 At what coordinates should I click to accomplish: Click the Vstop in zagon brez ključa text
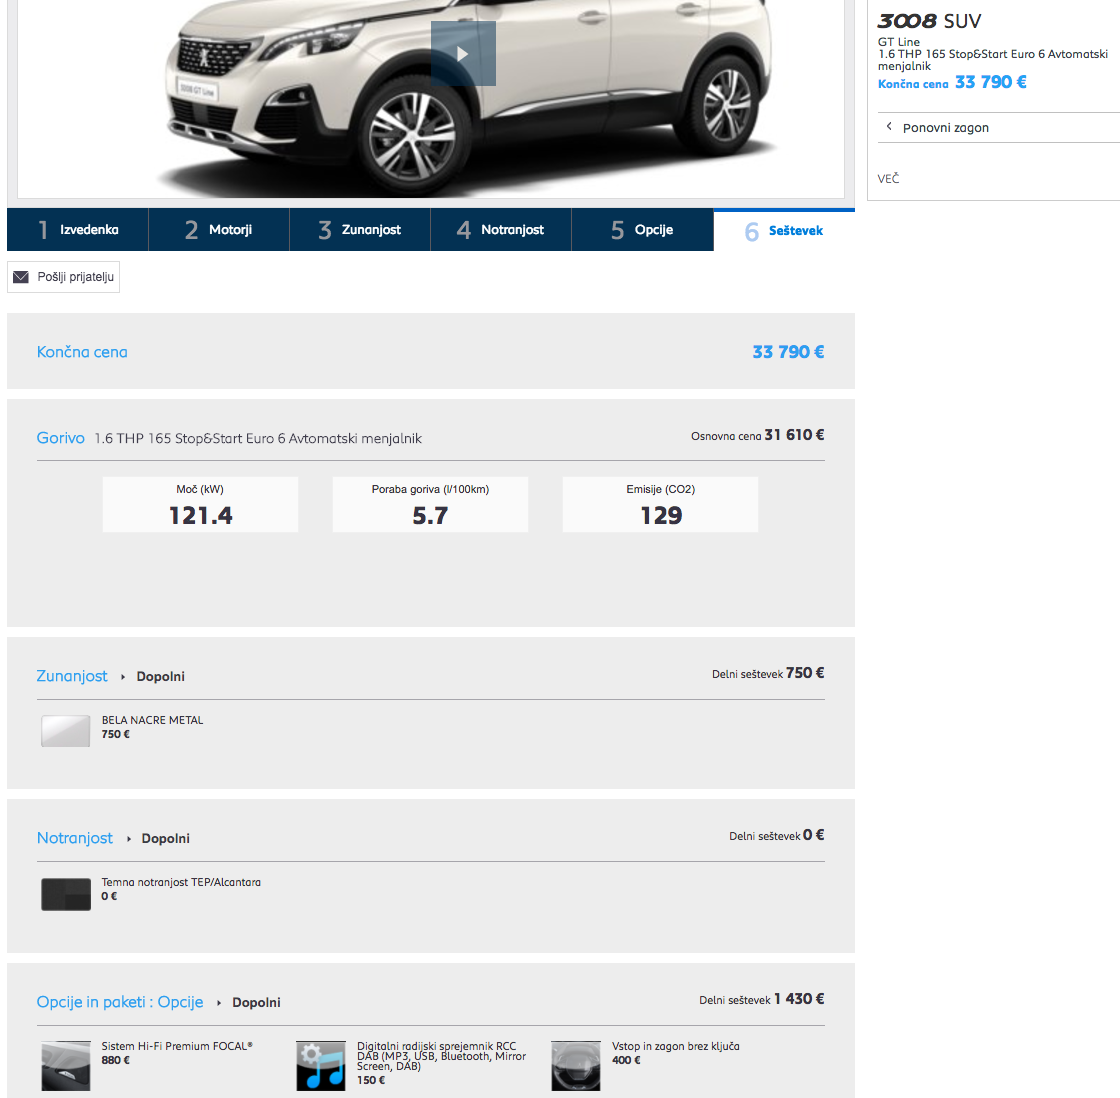[676, 1046]
